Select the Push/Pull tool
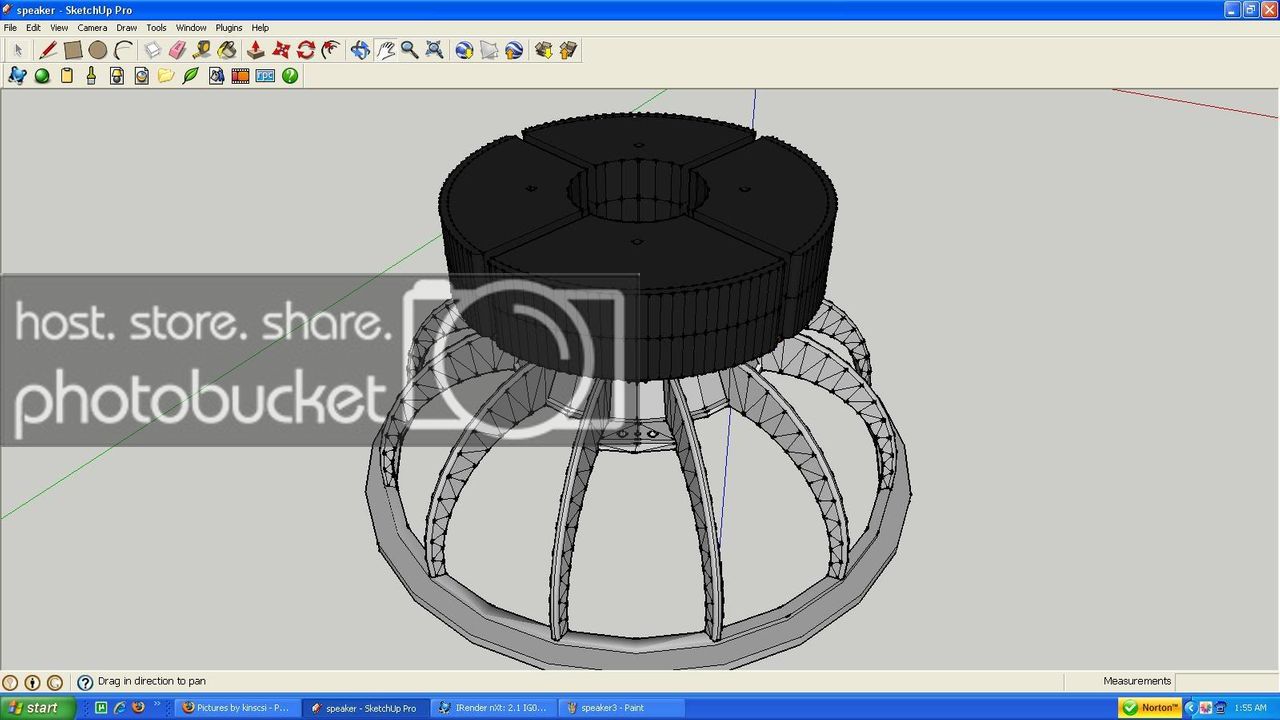The image size is (1280, 720). 256,50
